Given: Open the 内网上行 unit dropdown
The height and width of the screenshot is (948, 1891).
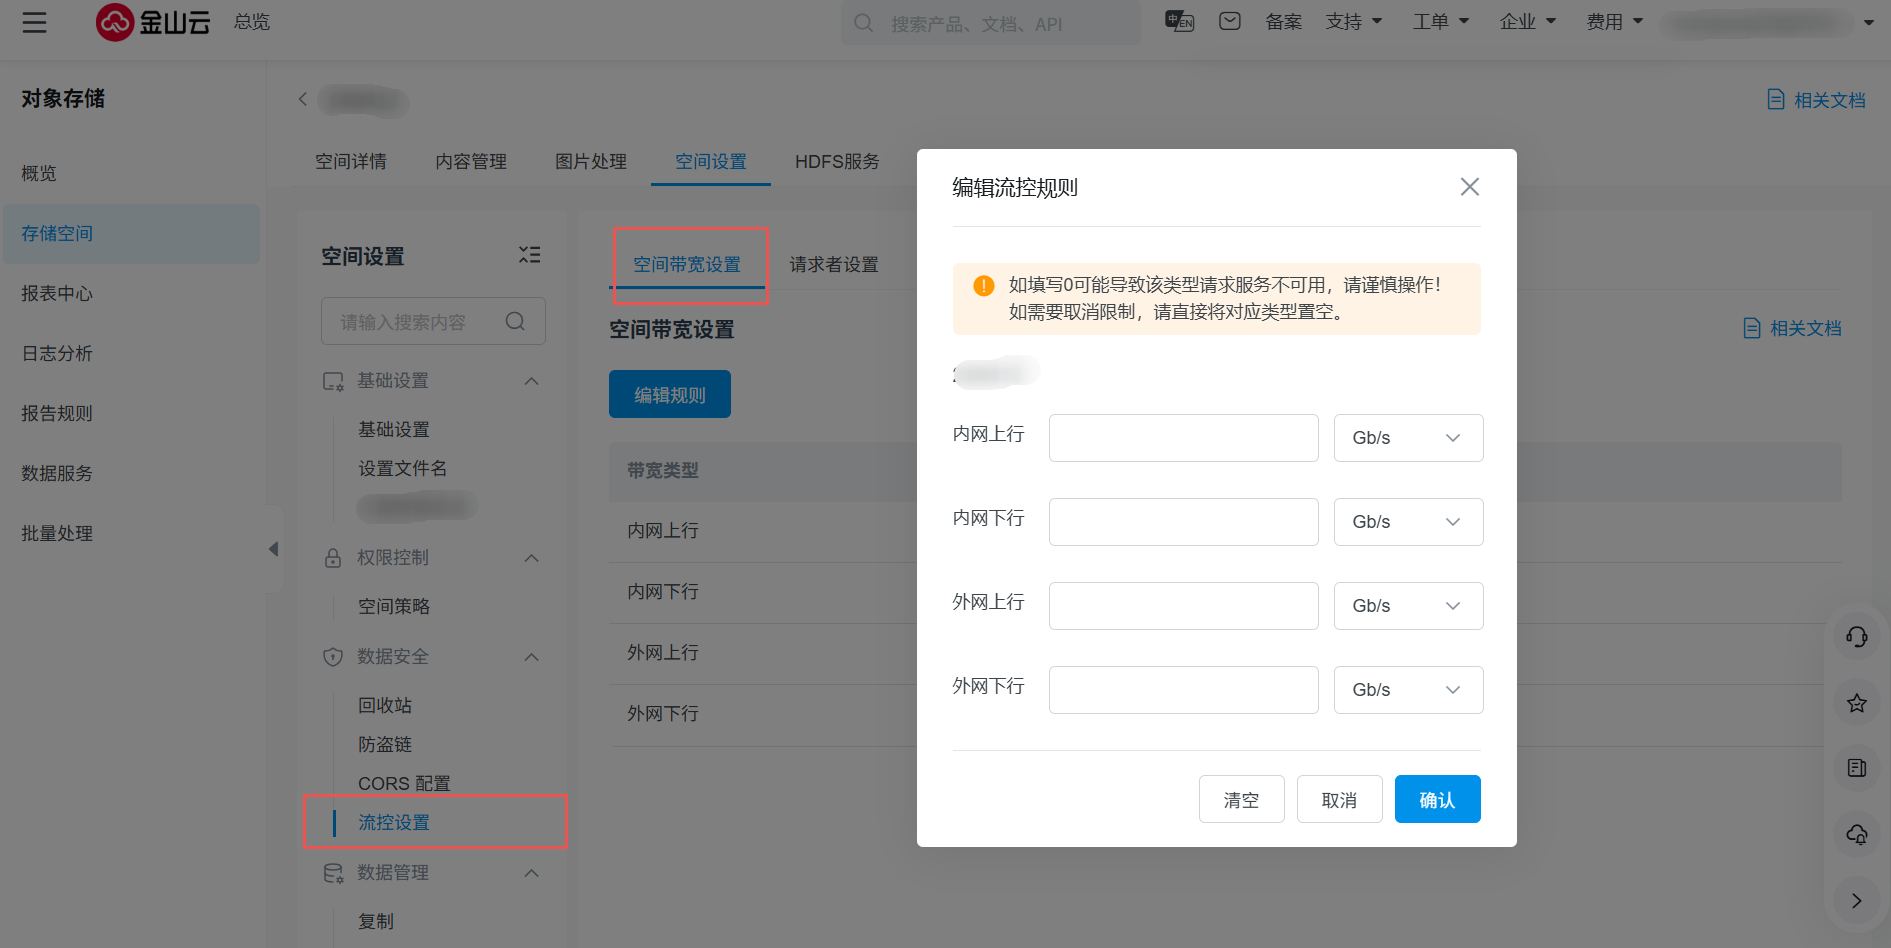Looking at the screenshot, I should click(x=1407, y=438).
